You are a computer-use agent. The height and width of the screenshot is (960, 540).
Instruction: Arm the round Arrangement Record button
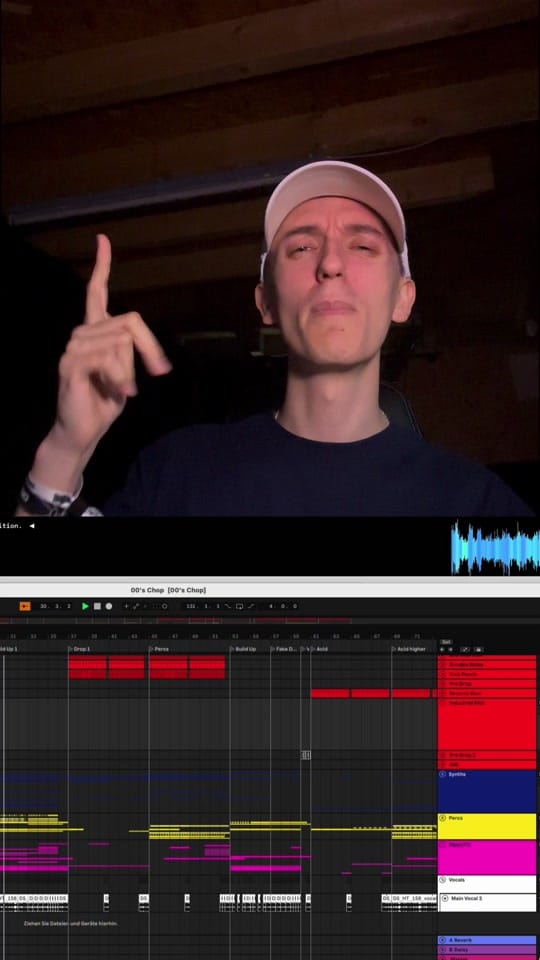coord(109,606)
